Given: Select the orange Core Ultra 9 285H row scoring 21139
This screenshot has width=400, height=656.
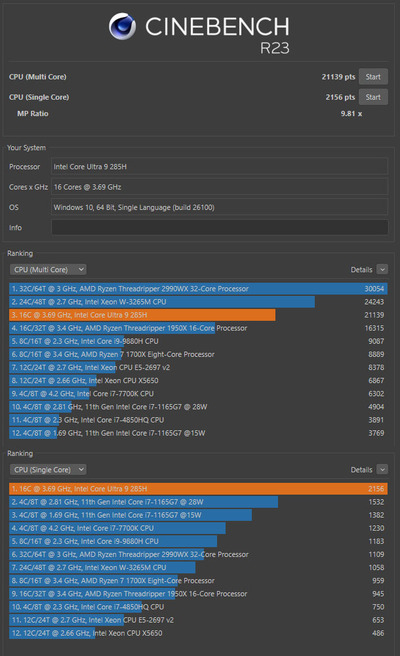Looking at the screenshot, I should click(198, 315).
